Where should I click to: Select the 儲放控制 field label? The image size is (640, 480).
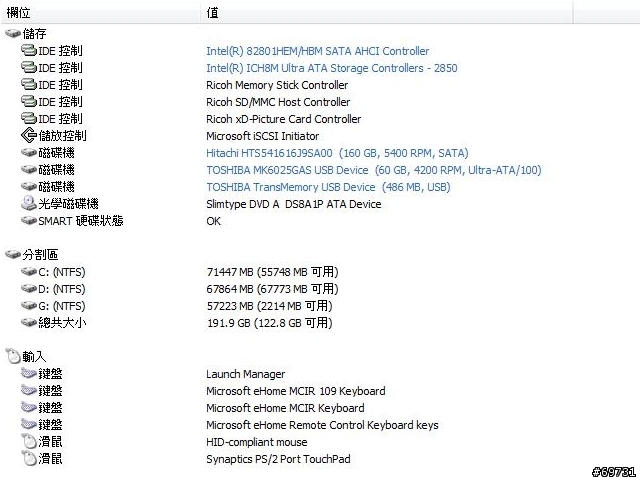pos(62,136)
